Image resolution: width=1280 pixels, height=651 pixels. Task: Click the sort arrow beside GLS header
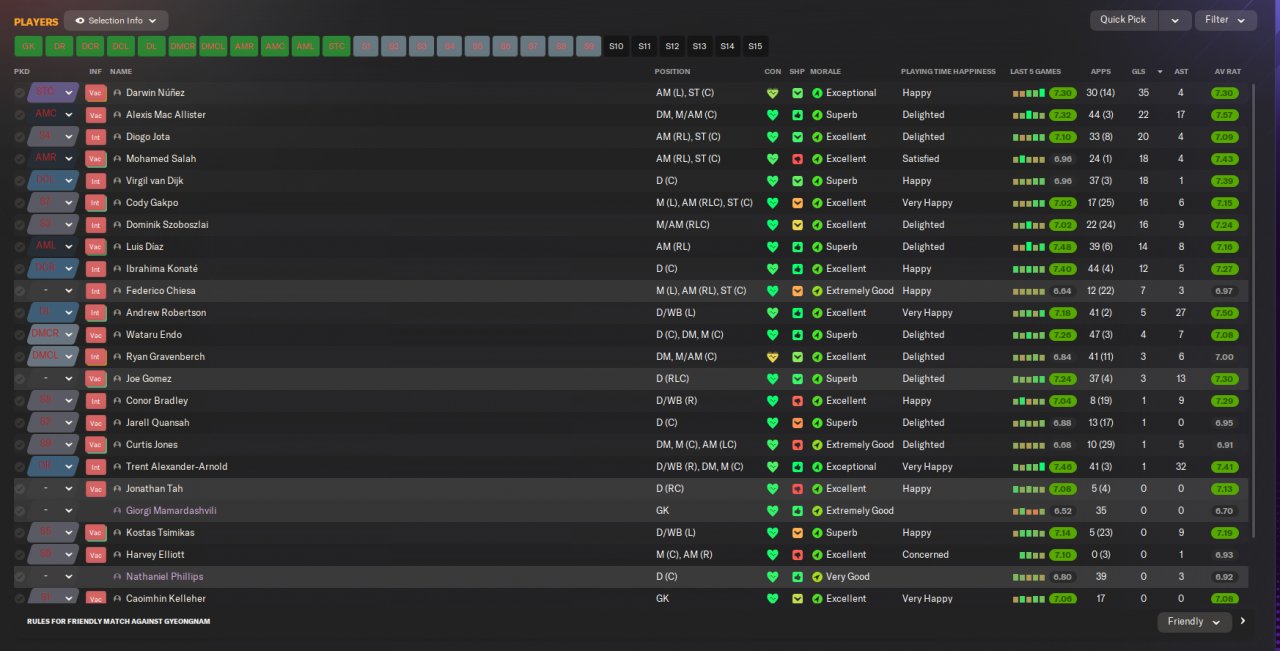pos(1160,72)
